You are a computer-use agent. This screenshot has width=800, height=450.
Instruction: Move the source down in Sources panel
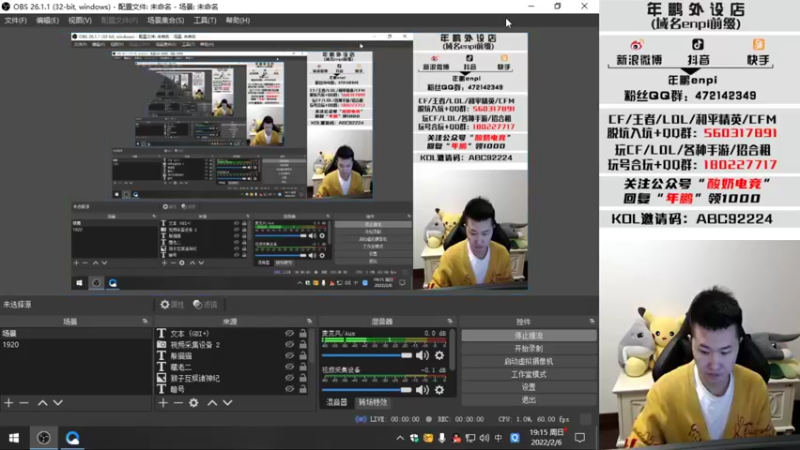pos(228,403)
